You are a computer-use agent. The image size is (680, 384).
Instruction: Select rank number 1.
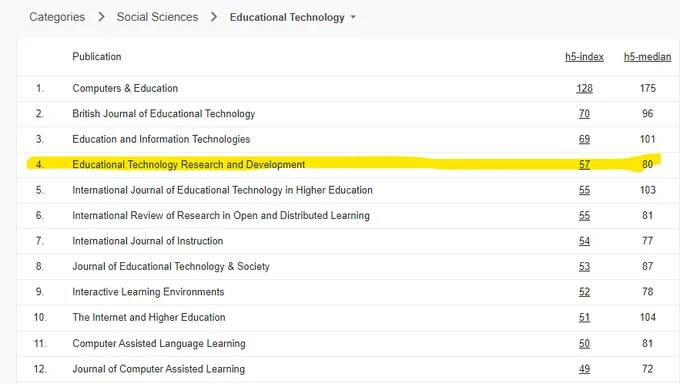click(40, 89)
